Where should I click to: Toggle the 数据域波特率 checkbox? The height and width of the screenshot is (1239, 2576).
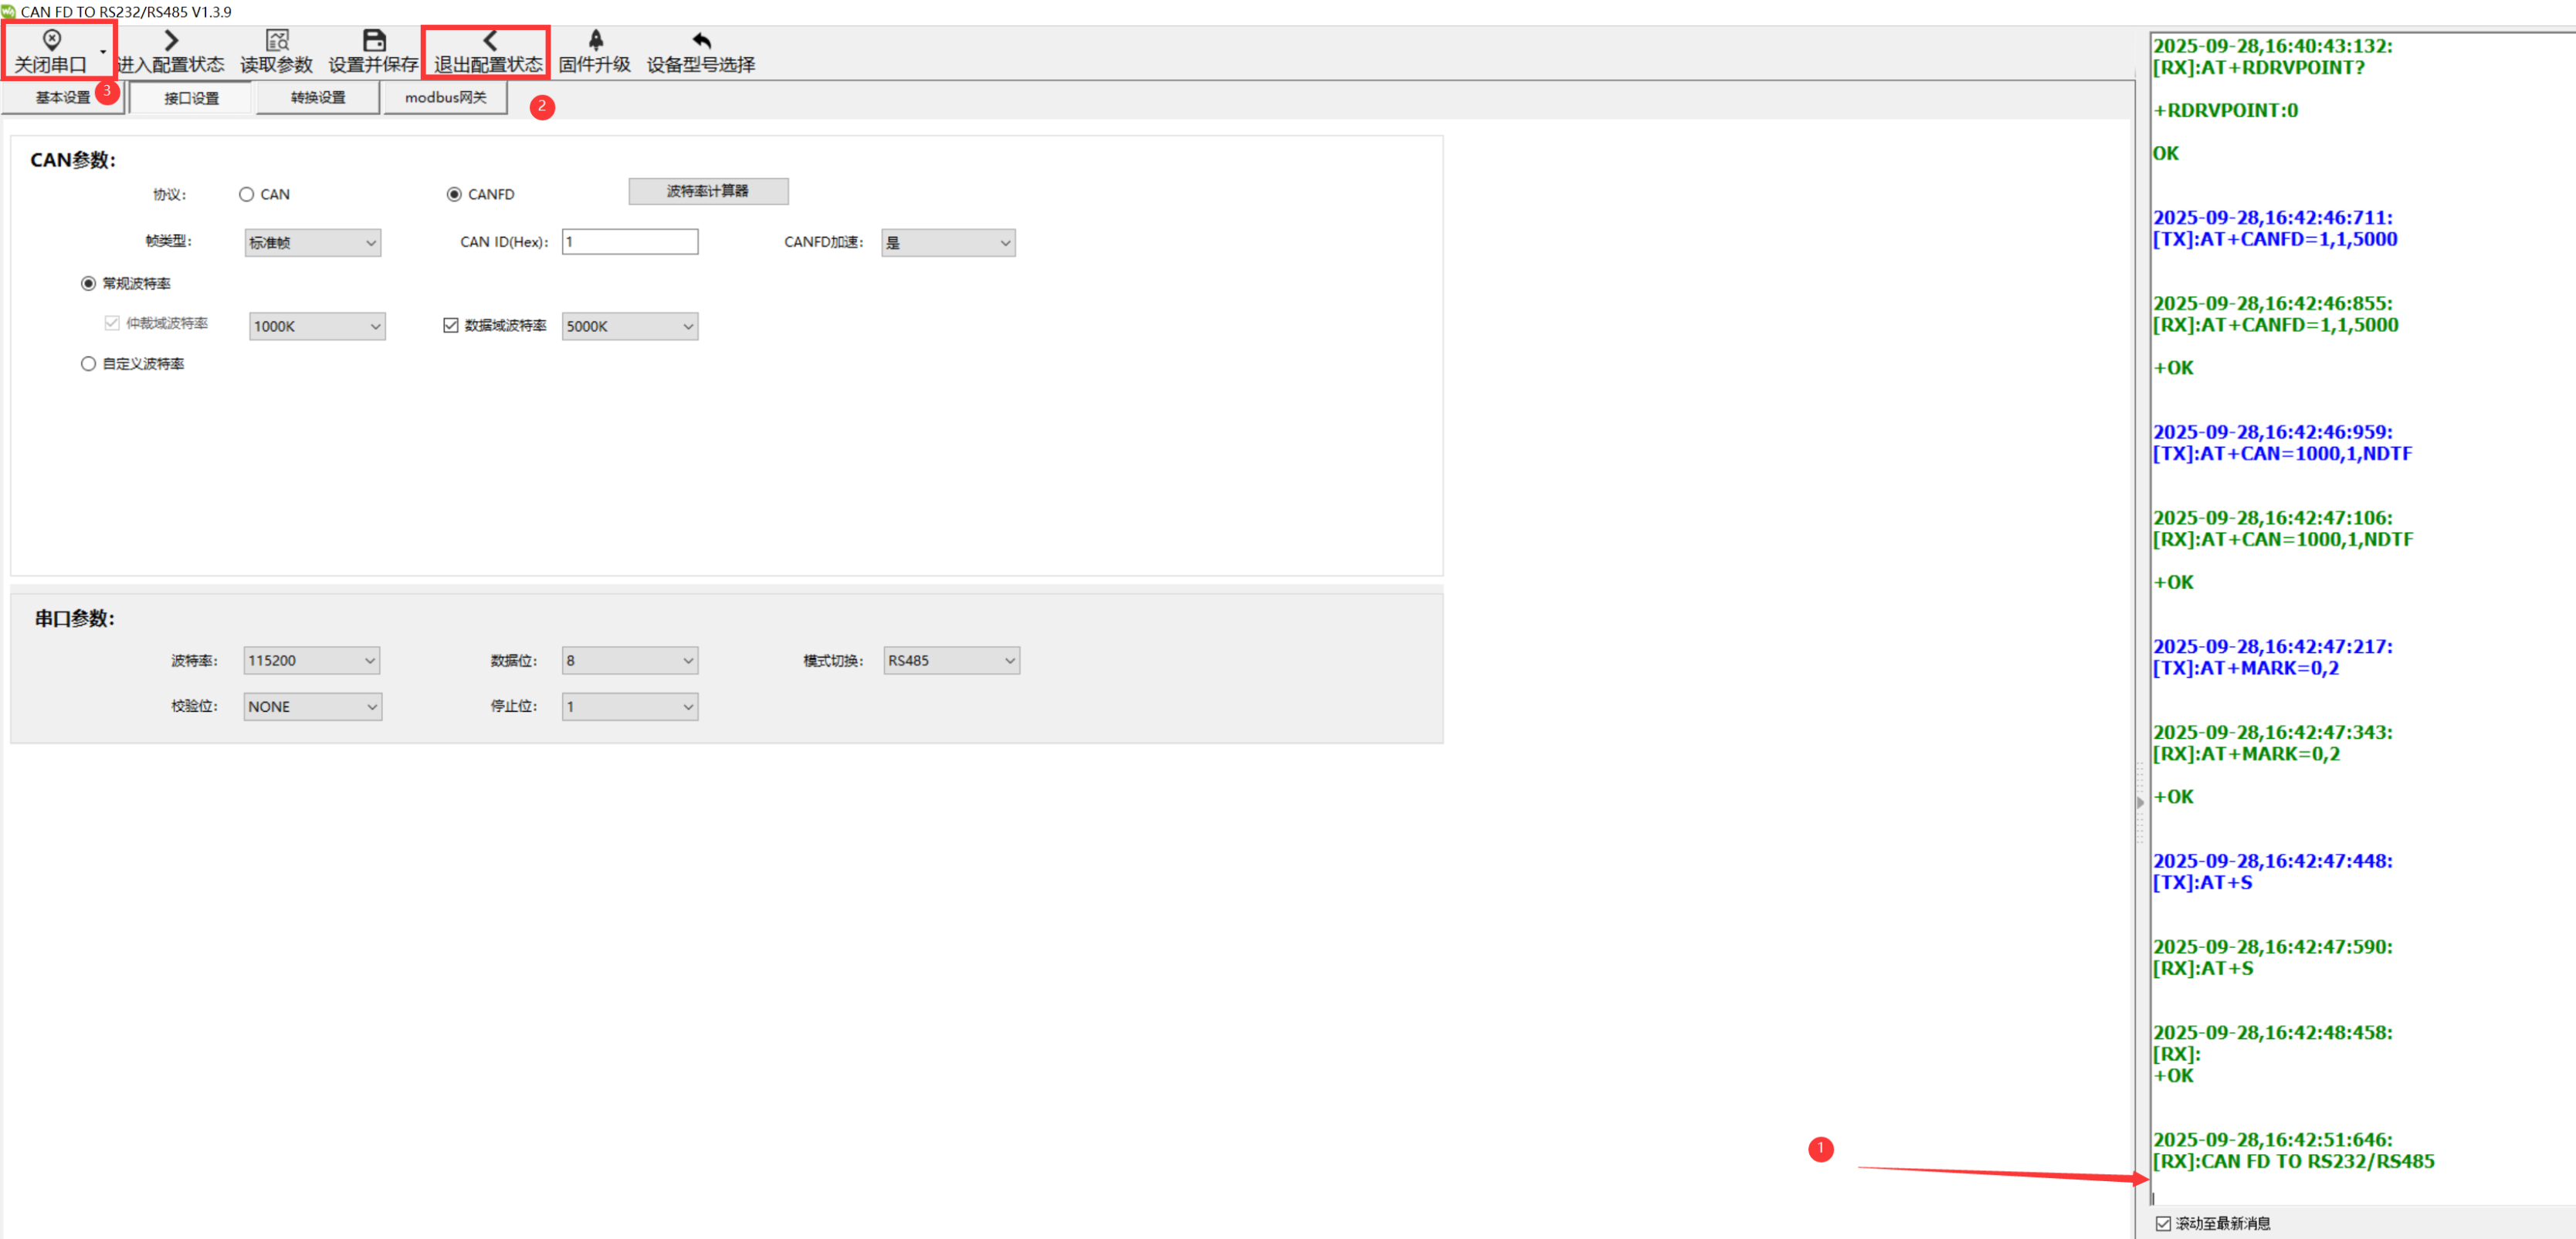click(x=451, y=326)
